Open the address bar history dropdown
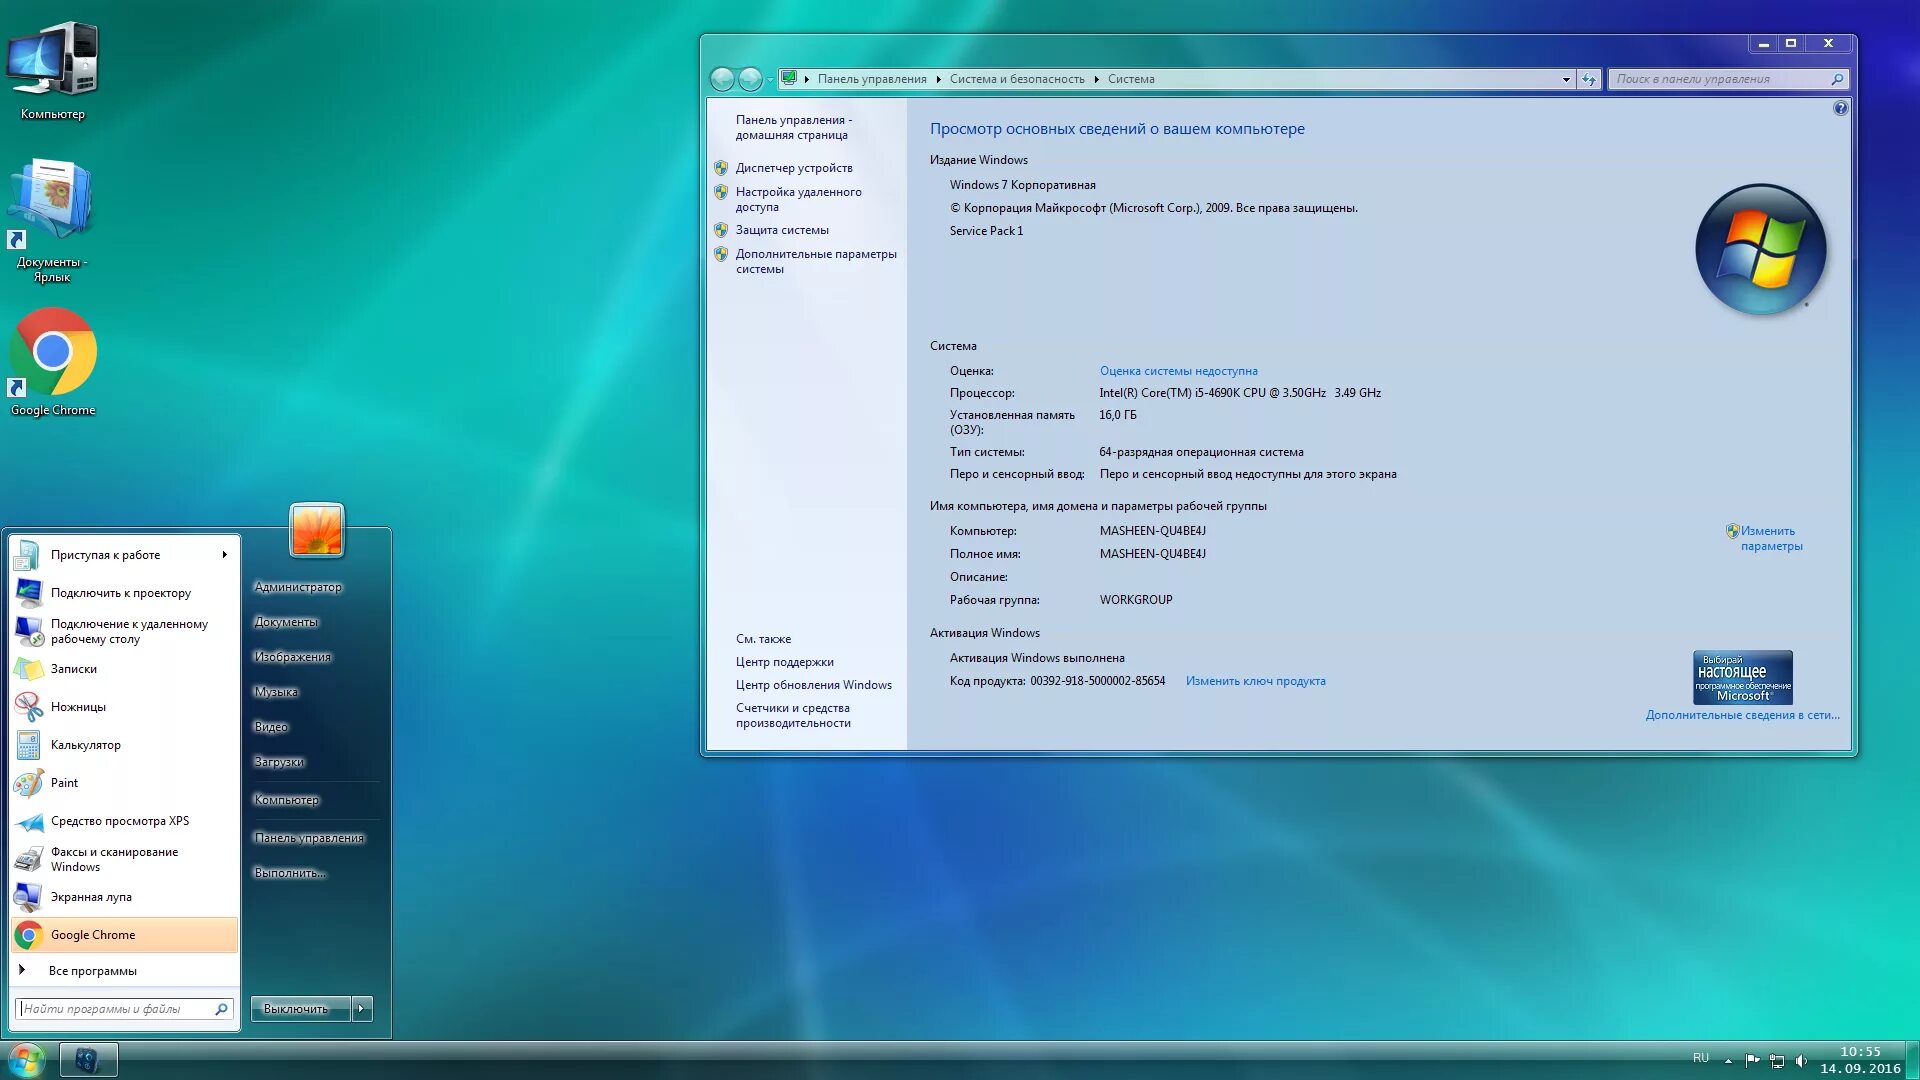 click(1566, 79)
